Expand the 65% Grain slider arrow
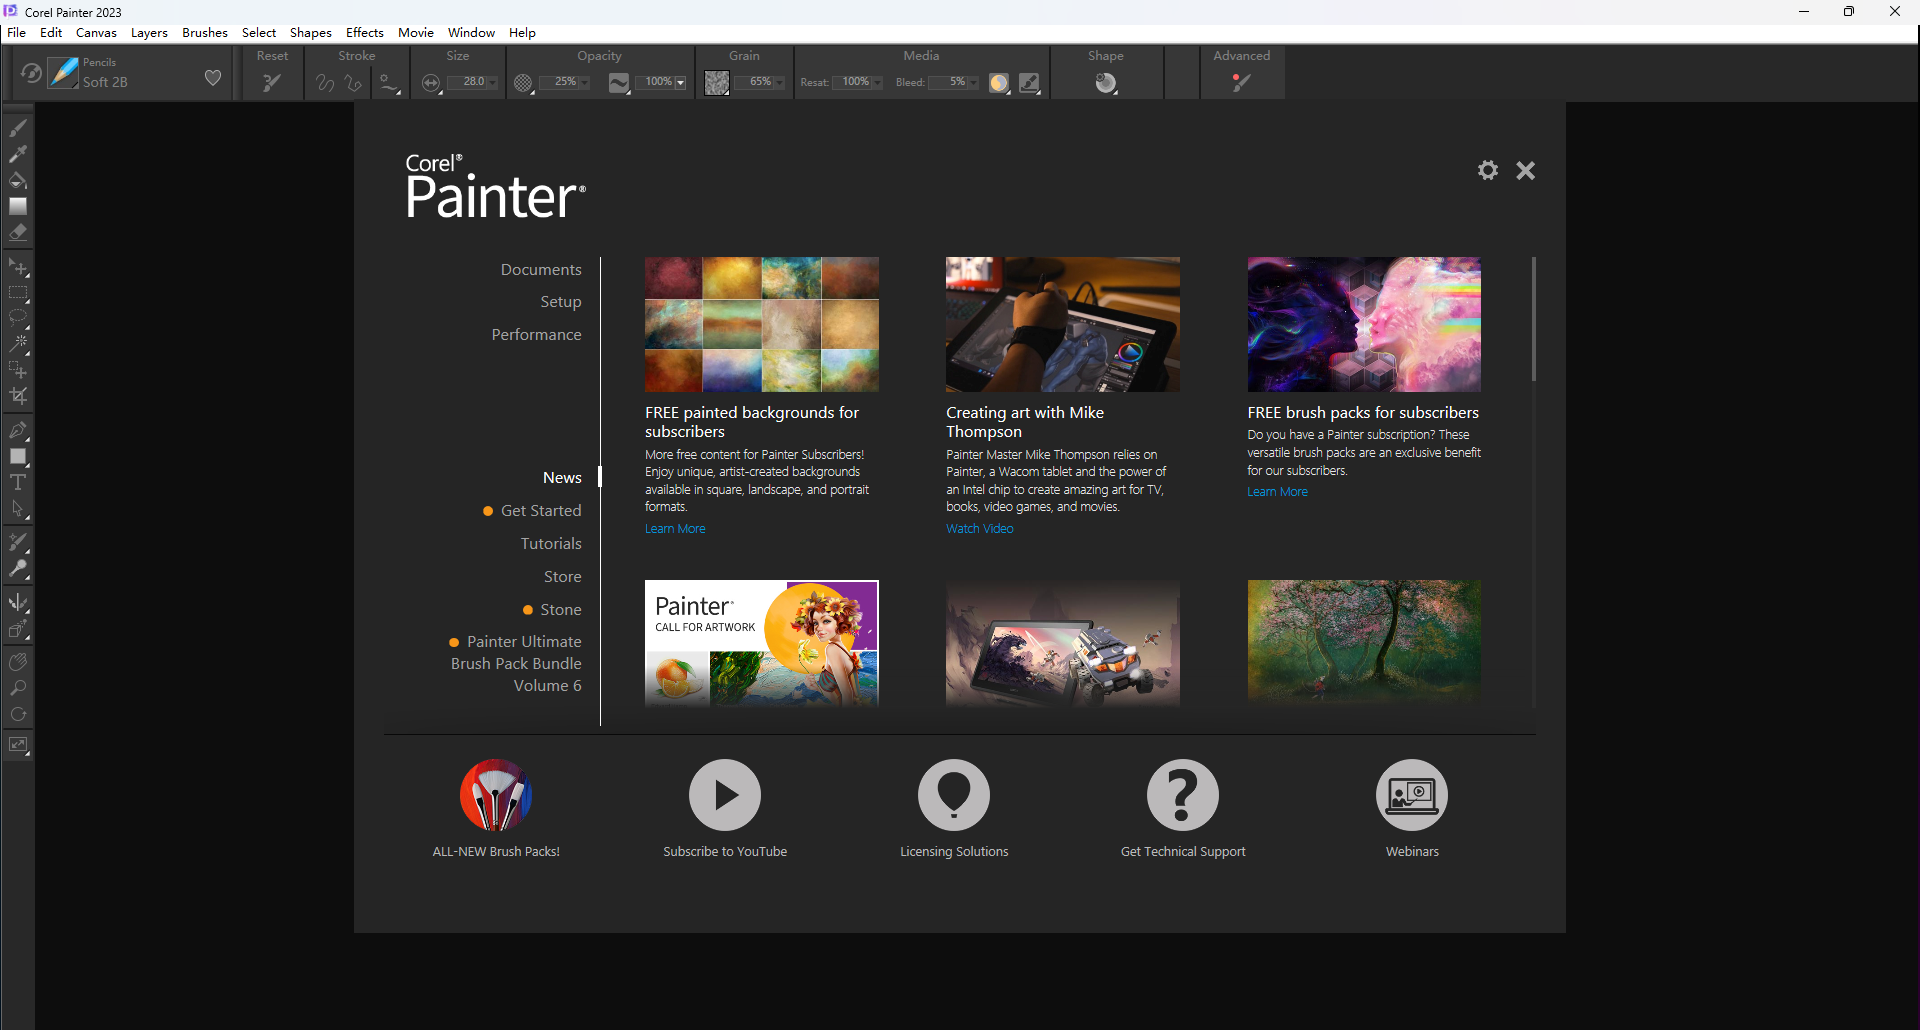 click(779, 82)
